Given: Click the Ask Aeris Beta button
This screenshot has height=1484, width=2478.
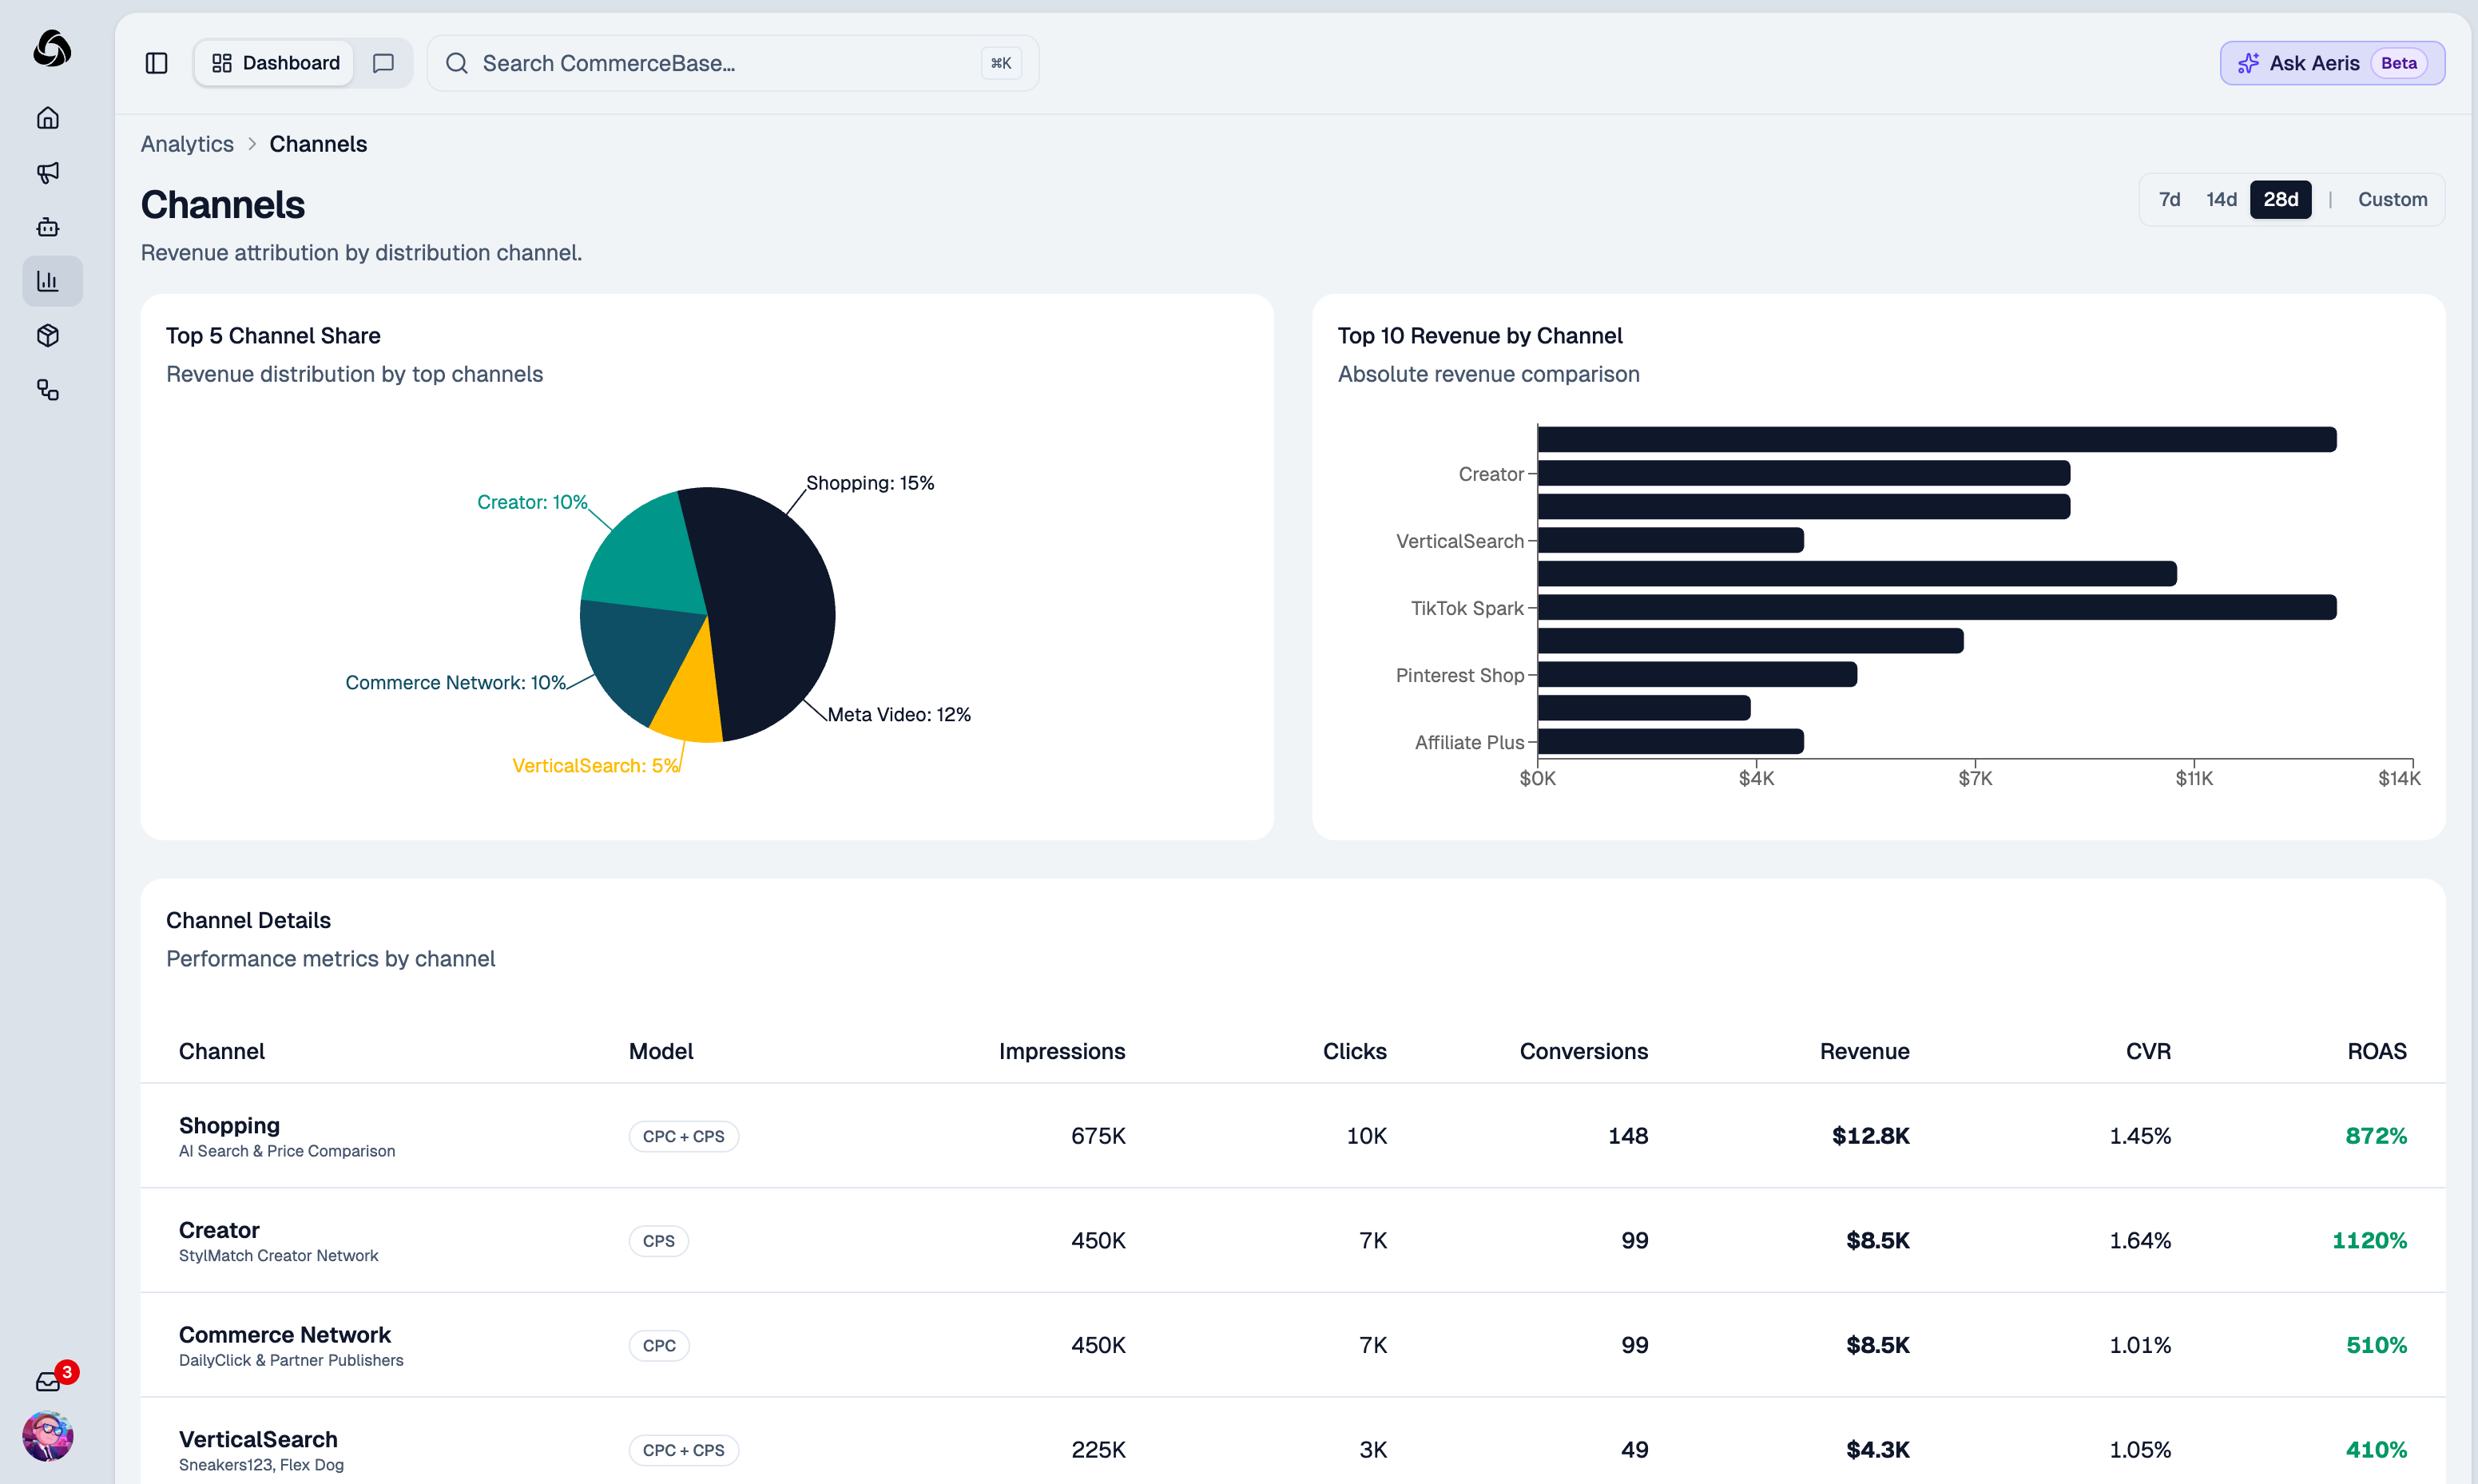Looking at the screenshot, I should pos(2331,62).
